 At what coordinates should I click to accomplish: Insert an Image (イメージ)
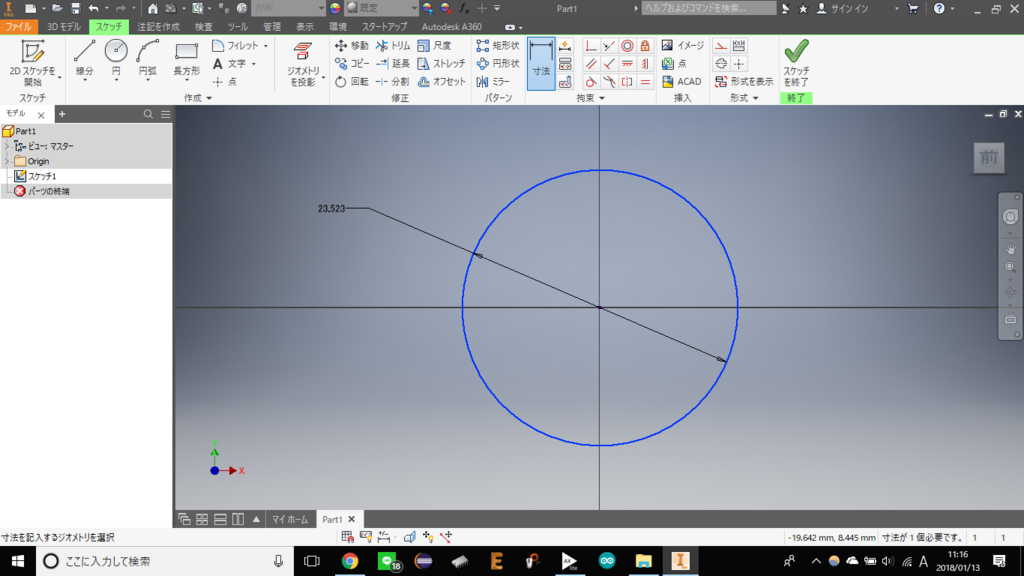click(682, 46)
